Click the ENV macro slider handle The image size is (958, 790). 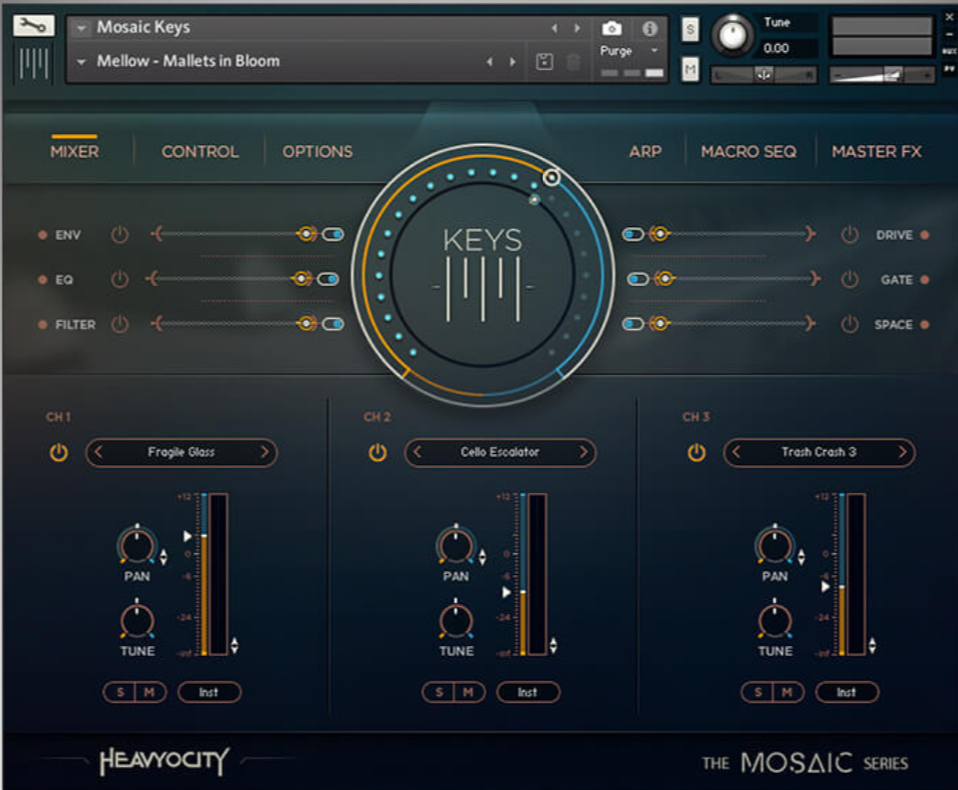pyautogui.click(x=306, y=234)
